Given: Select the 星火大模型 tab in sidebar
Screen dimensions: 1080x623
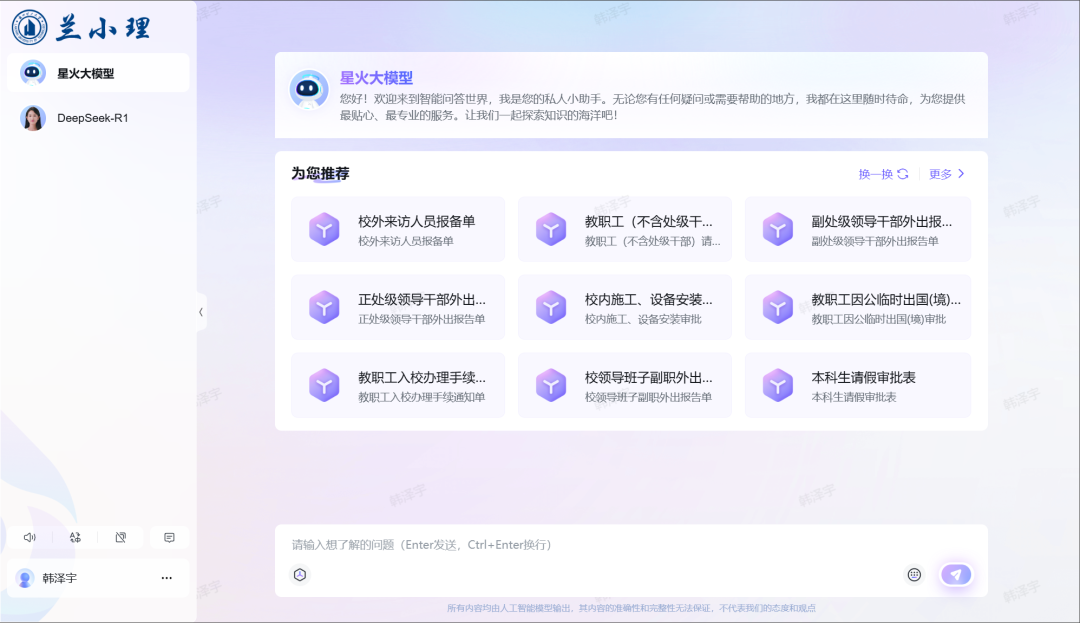Looking at the screenshot, I should pyautogui.click(x=97, y=72).
